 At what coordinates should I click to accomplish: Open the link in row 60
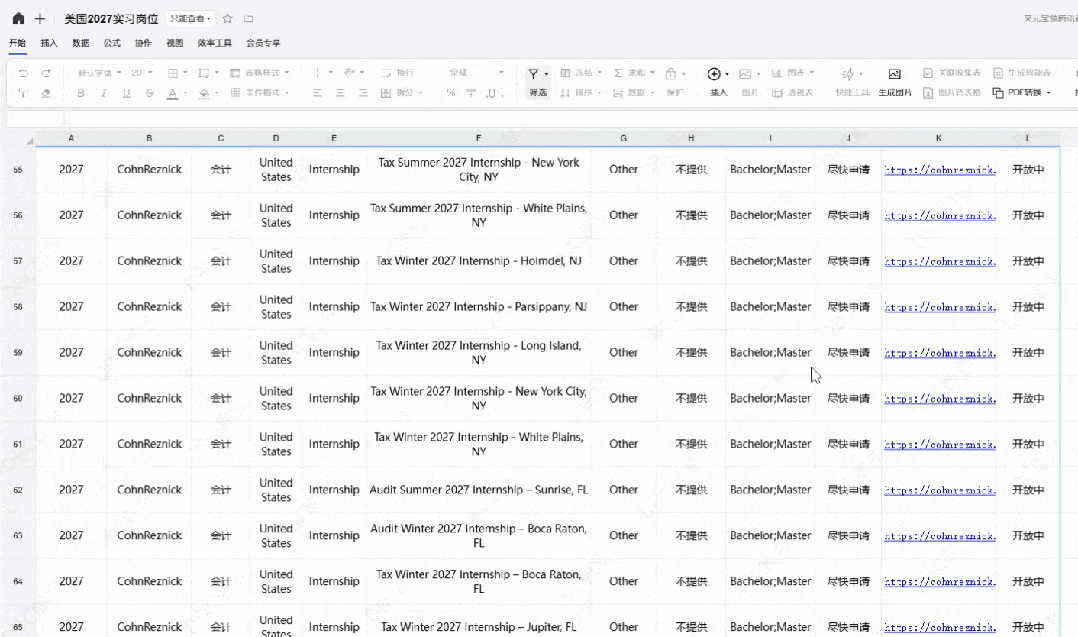click(940, 399)
